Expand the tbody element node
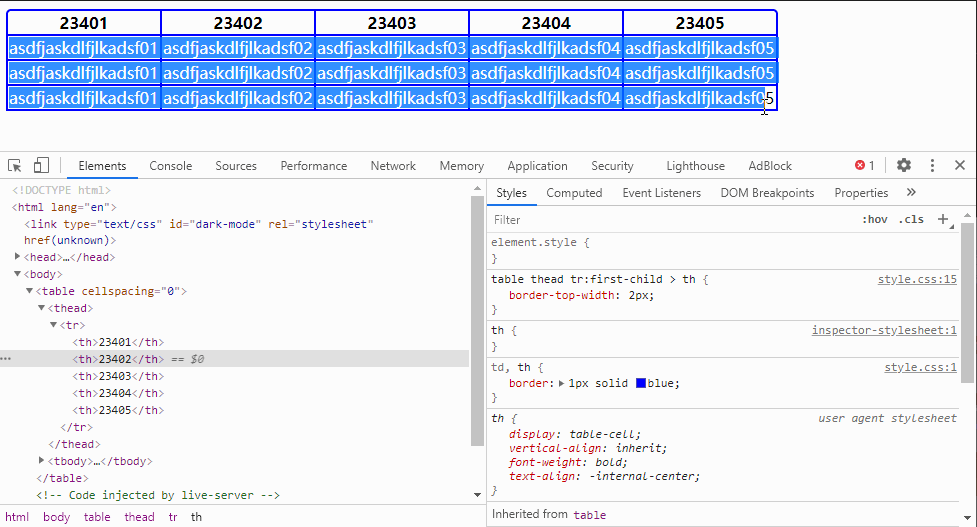The height and width of the screenshot is (527, 977). [x=41, y=460]
